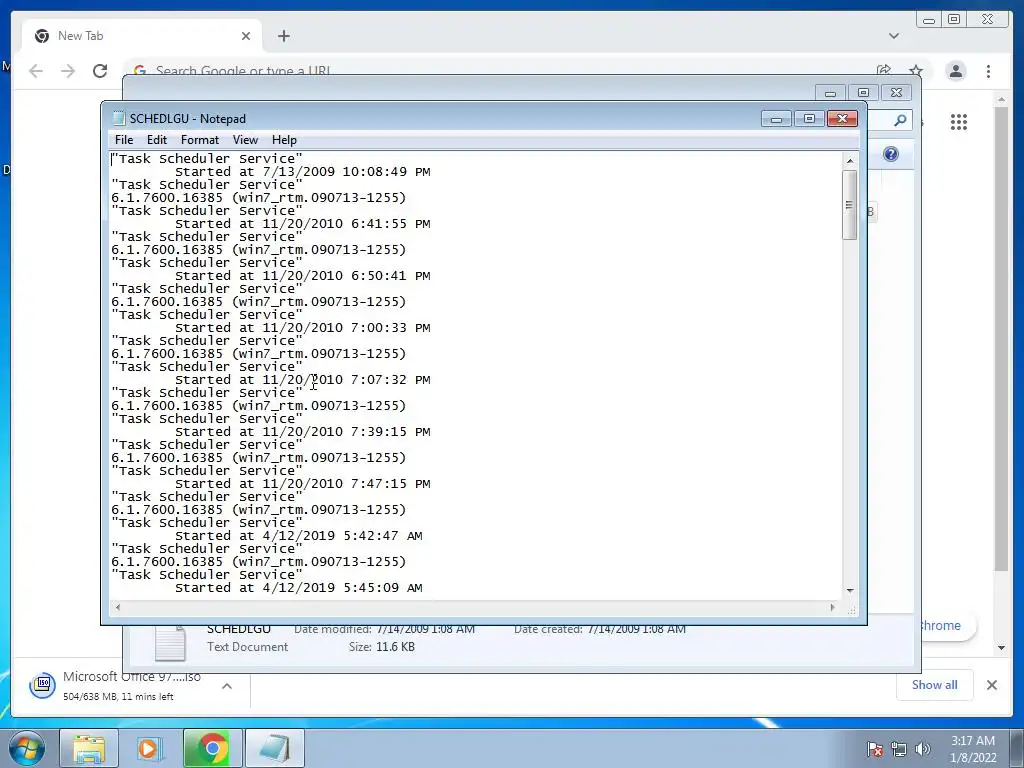Switch to Chrome from the taskbar
The image size is (1024, 768).
click(212, 748)
